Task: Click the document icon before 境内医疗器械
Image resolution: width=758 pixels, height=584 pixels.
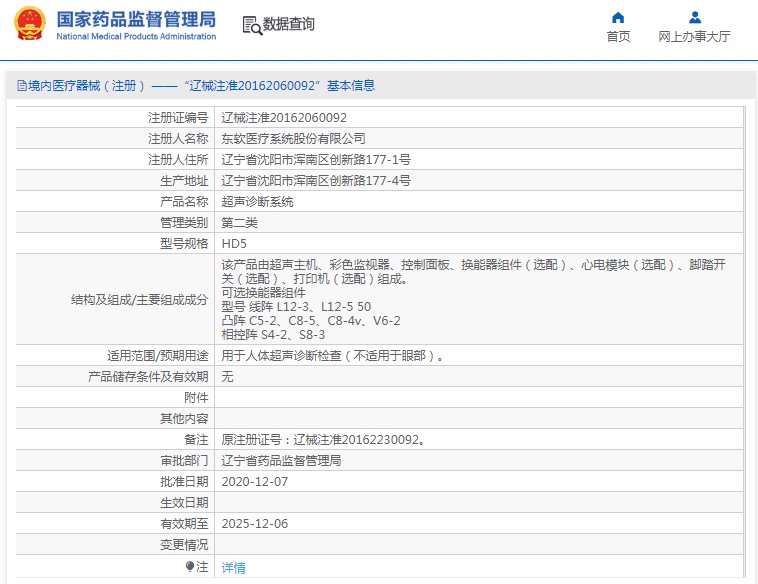Action: 22,86
